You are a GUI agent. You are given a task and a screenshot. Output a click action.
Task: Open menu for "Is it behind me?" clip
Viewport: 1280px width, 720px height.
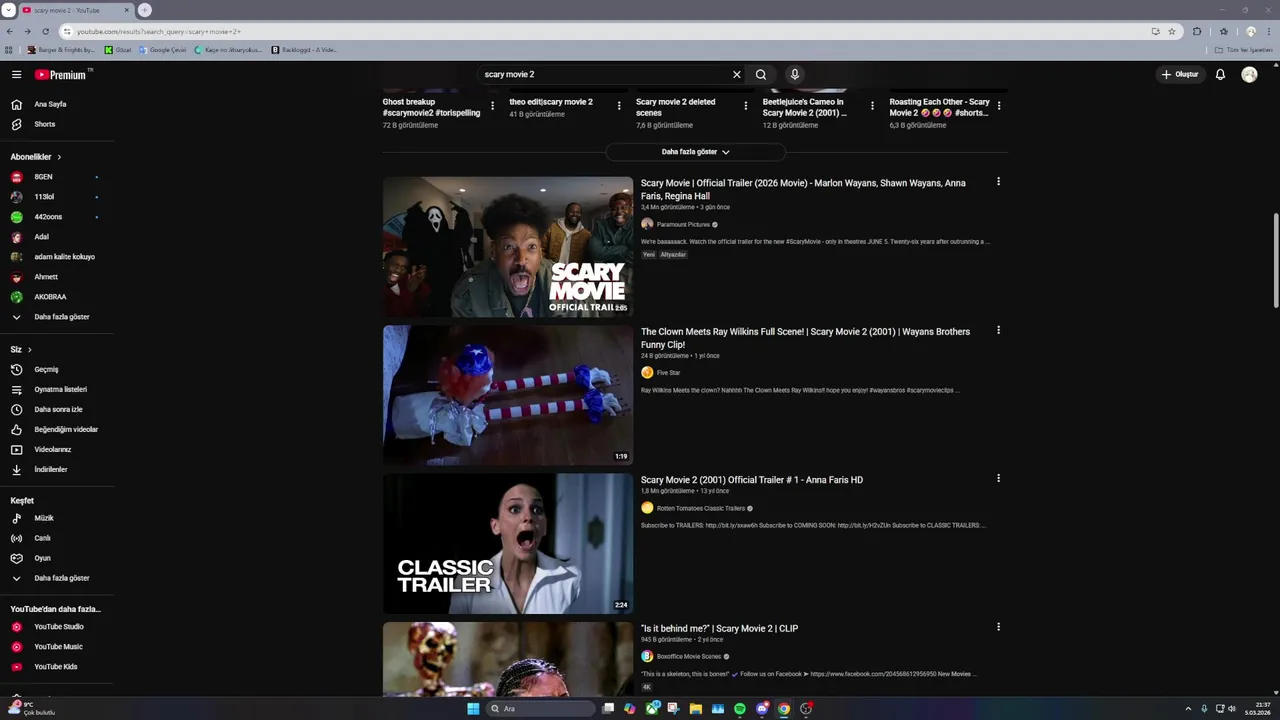tap(998, 627)
